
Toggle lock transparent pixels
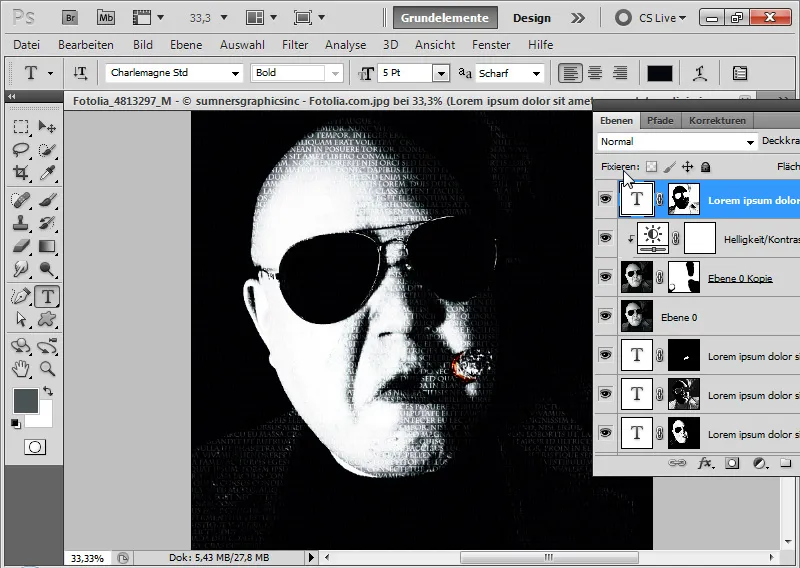coord(652,166)
